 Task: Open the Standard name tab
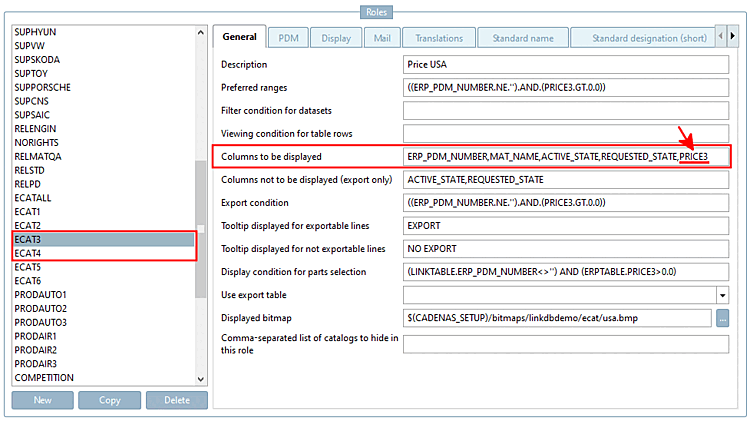(x=523, y=38)
